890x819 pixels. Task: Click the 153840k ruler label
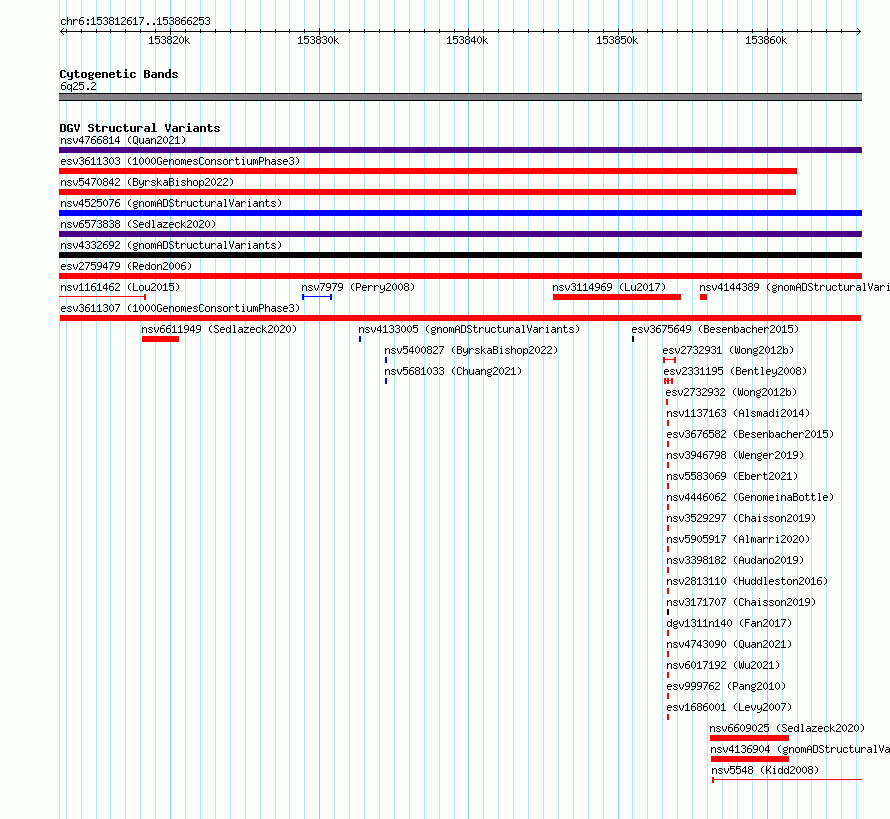coord(467,40)
